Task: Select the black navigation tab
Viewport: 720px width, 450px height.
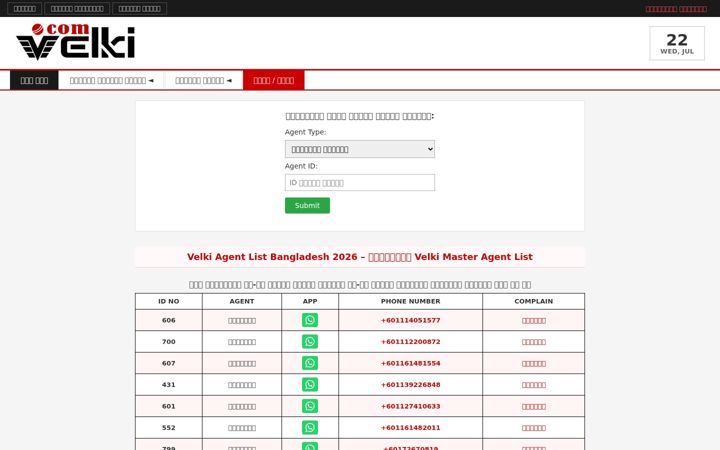Action: (34, 80)
